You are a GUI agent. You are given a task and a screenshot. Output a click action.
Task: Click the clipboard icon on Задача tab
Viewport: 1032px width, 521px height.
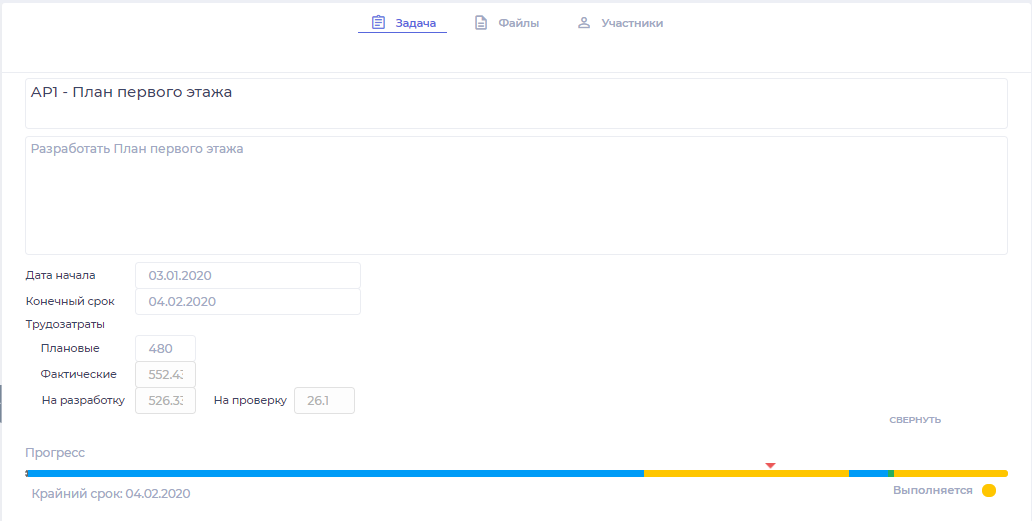(x=378, y=22)
